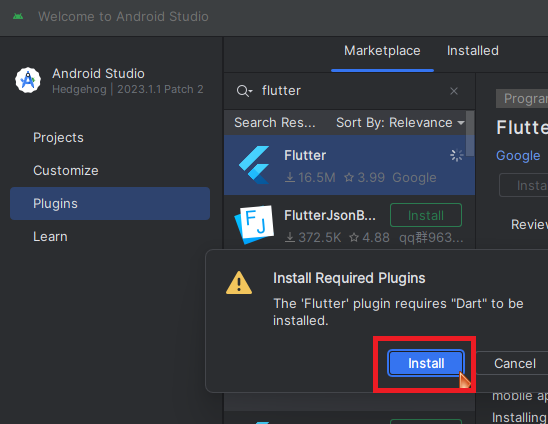The height and width of the screenshot is (424, 548).
Task: Click the Flutter loading spinner
Action: 456,155
